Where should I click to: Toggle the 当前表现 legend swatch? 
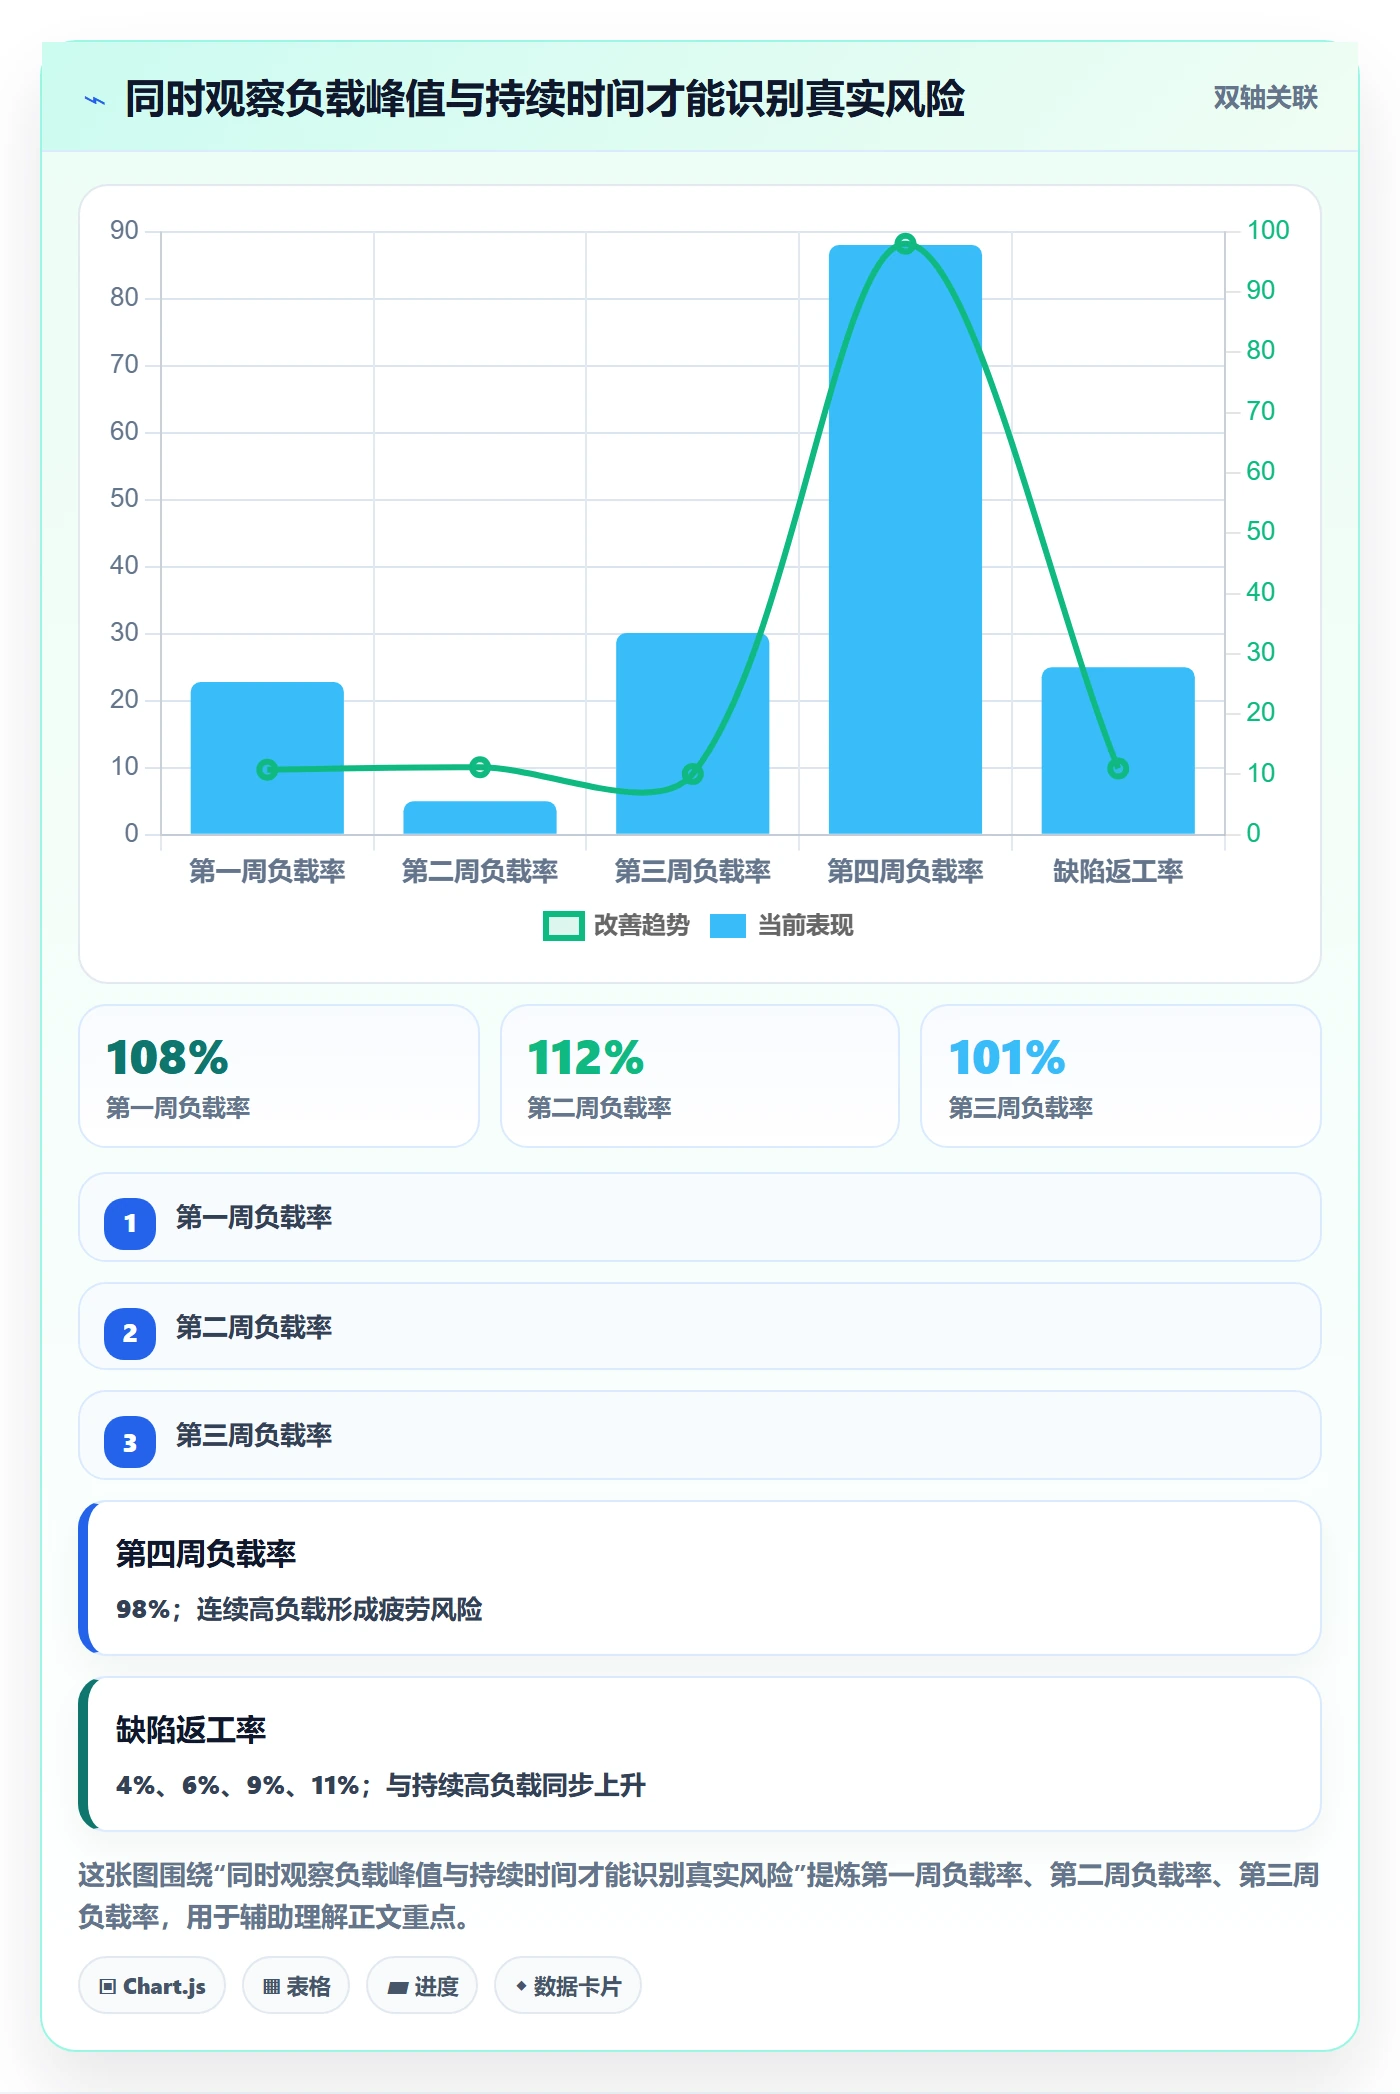727,926
